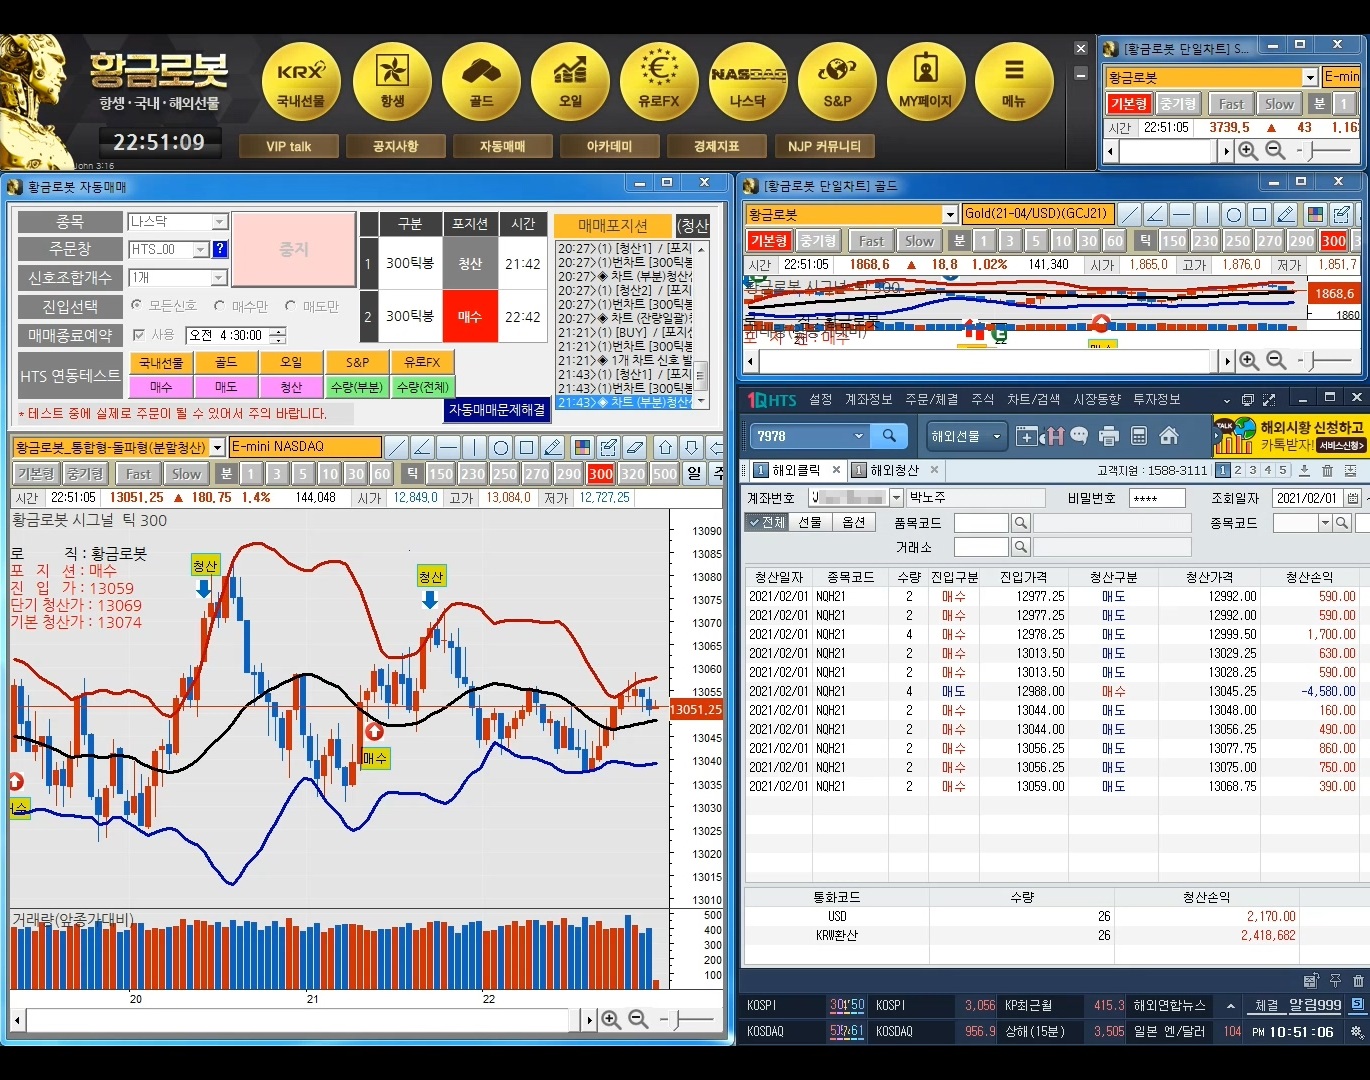Click the up arrow icon in NASDAQ chart

coord(665,447)
